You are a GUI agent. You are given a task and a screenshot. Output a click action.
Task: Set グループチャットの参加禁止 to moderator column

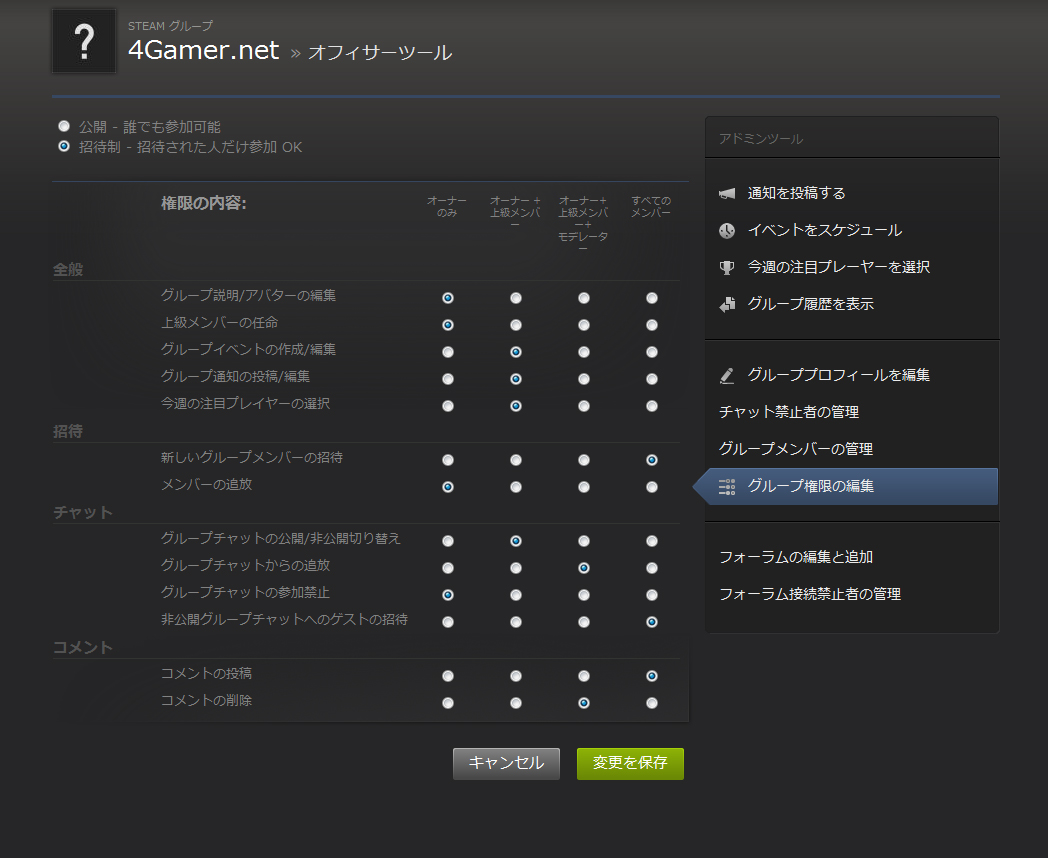[583, 595]
